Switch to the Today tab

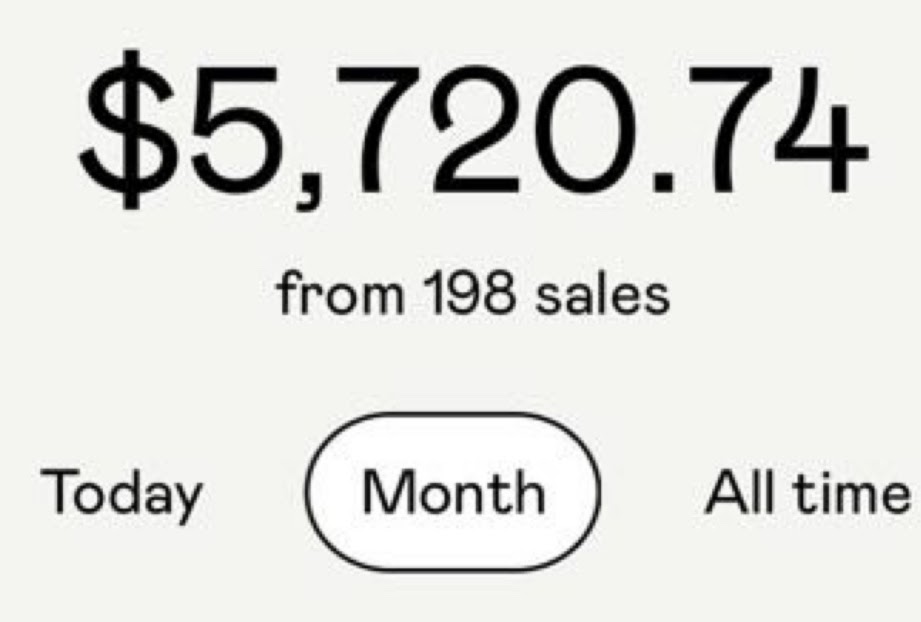(121, 494)
